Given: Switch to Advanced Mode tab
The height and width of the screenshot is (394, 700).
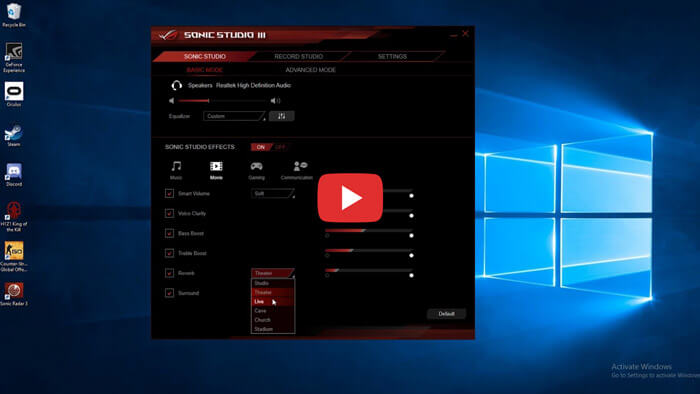Looking at the screenshot, I should (x=311, y=70).
